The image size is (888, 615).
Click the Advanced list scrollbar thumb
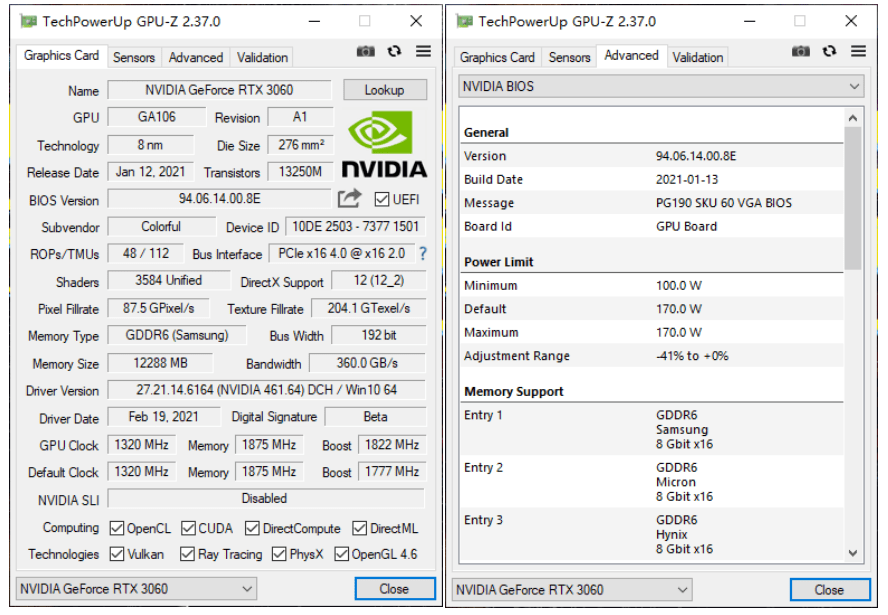853,198
